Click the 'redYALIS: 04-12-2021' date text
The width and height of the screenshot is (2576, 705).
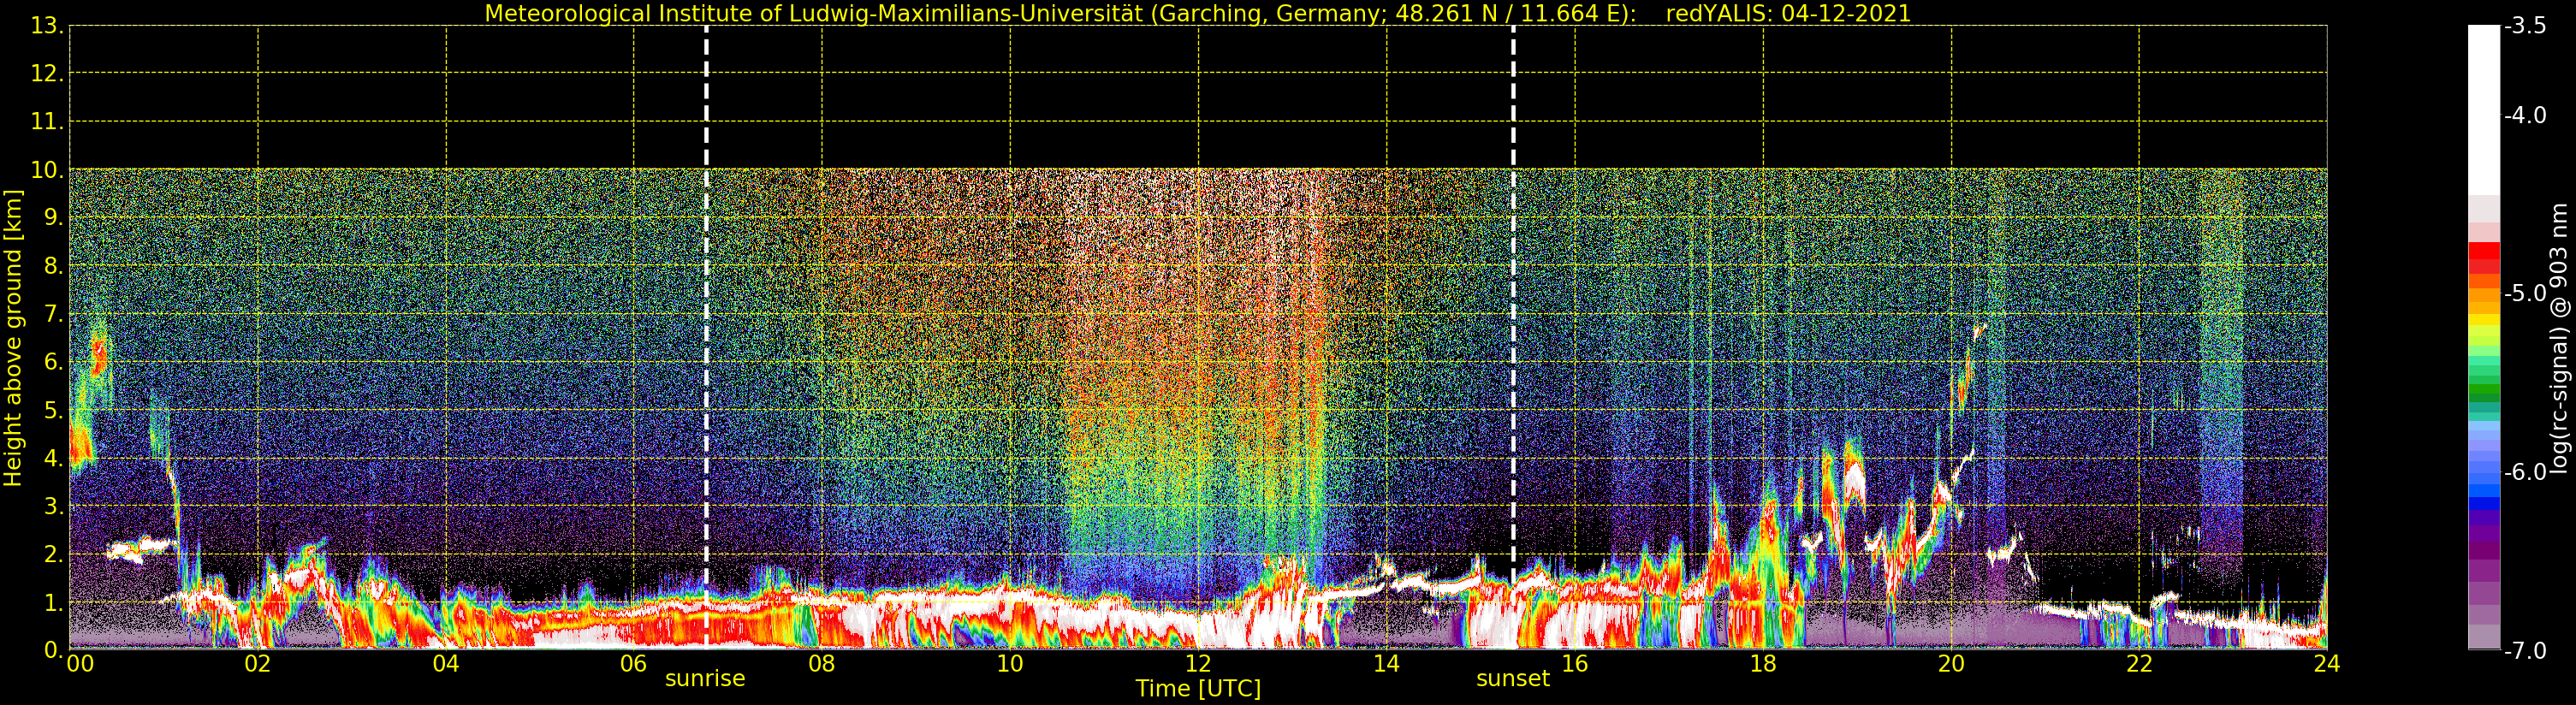(x=1788, y=13)
